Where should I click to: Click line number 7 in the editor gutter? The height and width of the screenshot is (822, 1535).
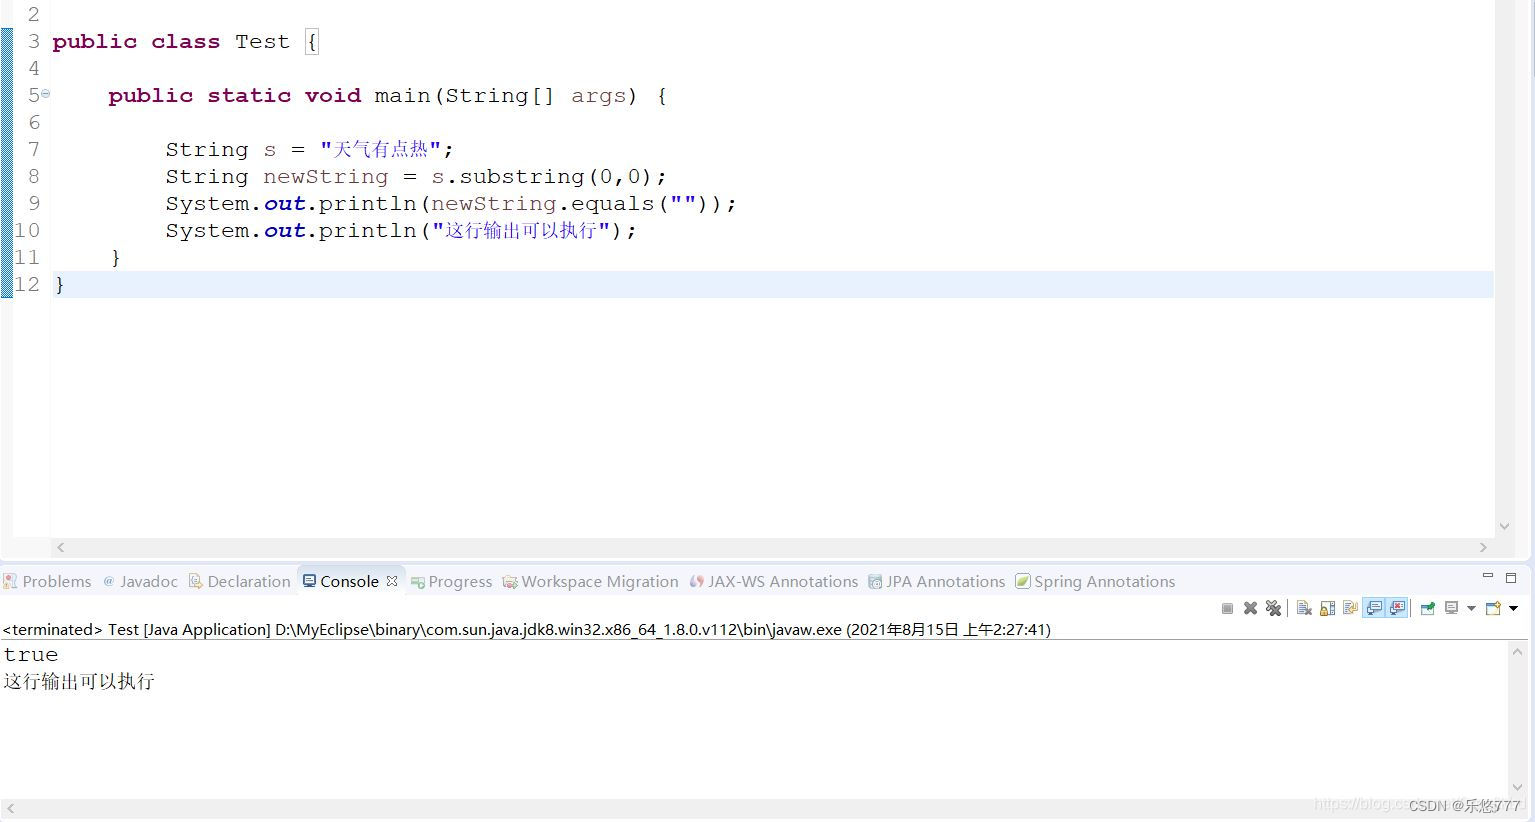pyautogui.click(x=34, y=149)
